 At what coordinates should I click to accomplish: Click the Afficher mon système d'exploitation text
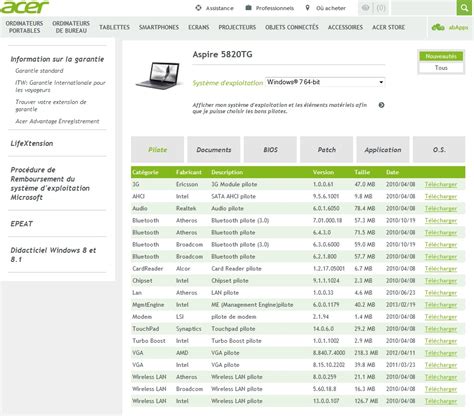tap(279, 108)
